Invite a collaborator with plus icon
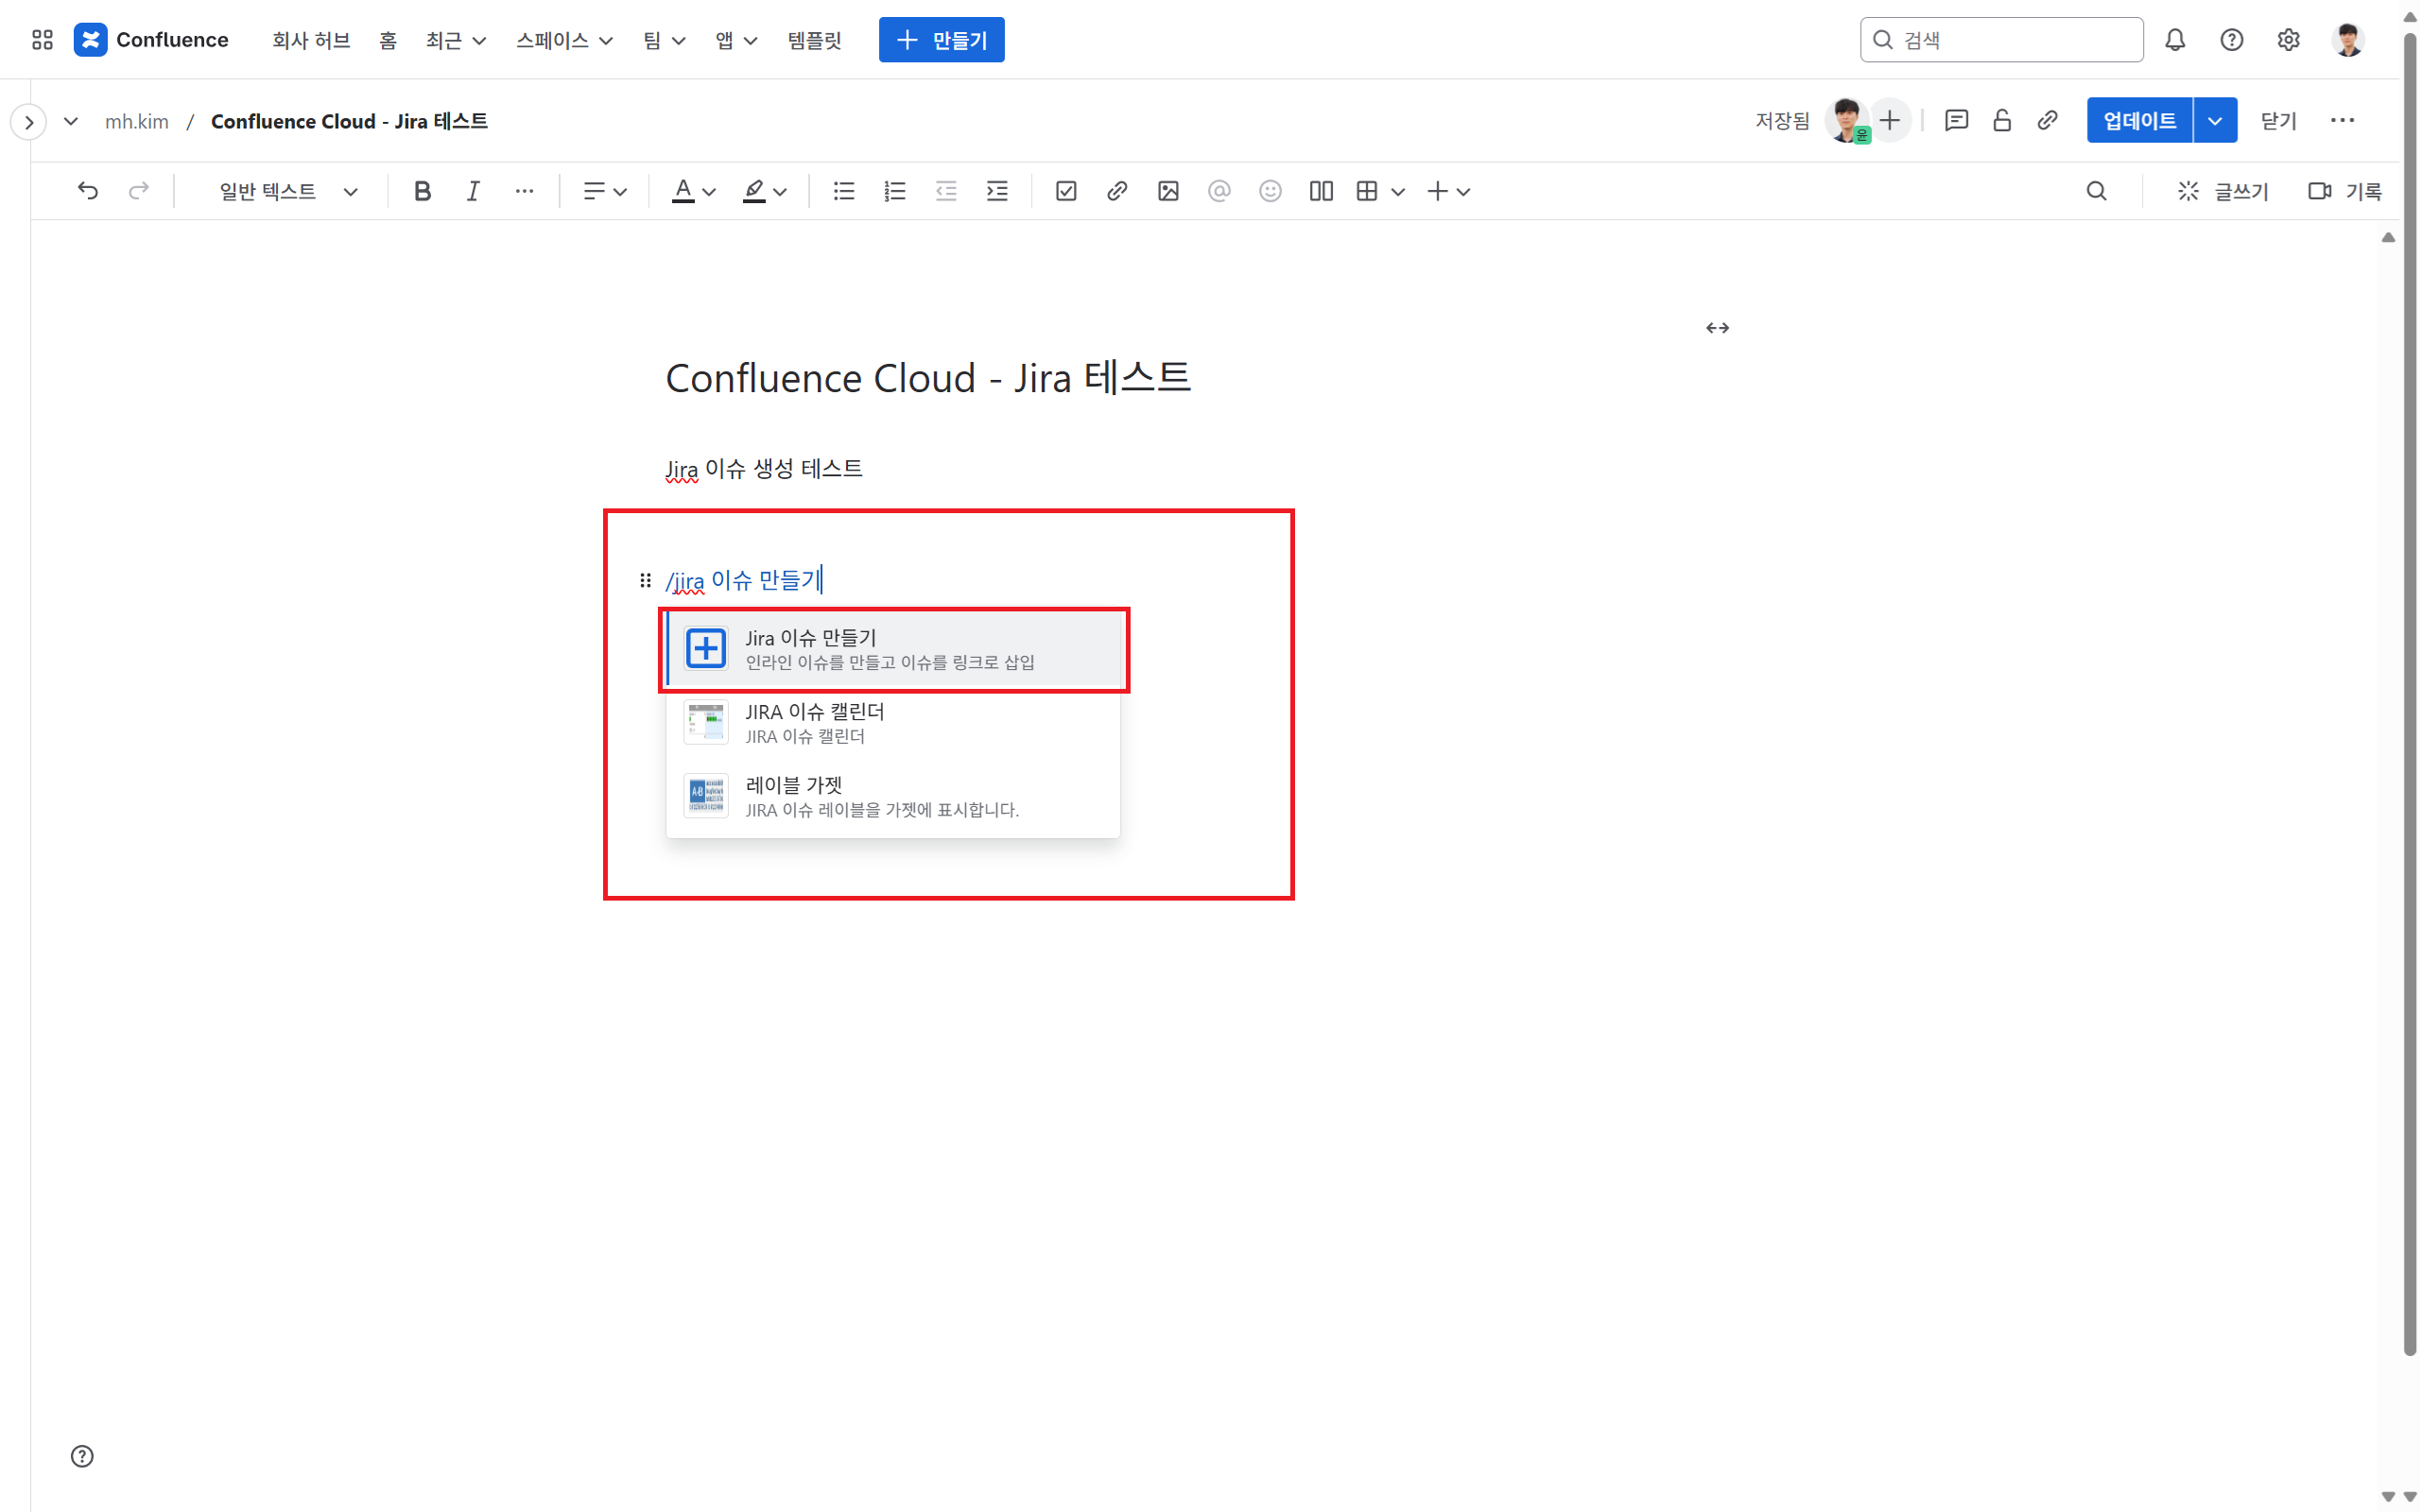This screenshot has width=2420, height=1512. click(1890, 121)
